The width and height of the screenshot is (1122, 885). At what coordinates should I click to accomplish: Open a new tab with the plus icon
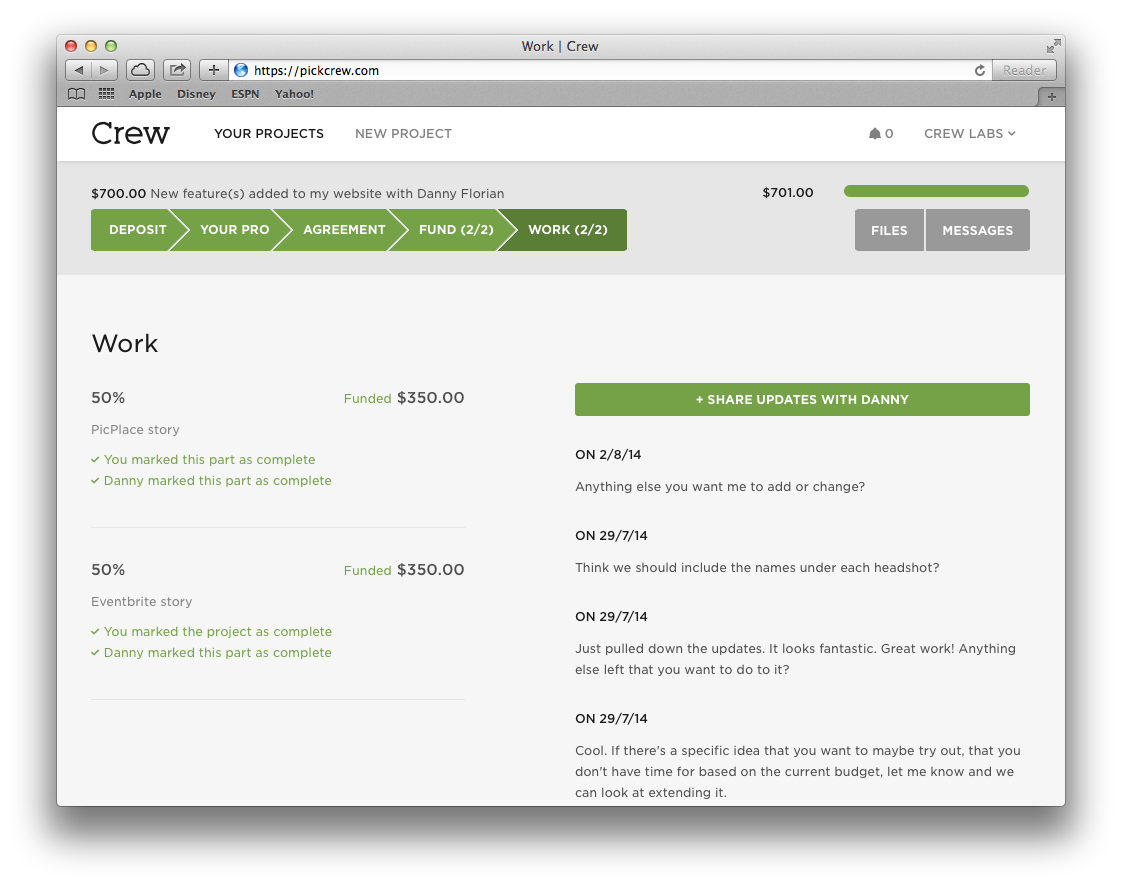coord(1051,97)
